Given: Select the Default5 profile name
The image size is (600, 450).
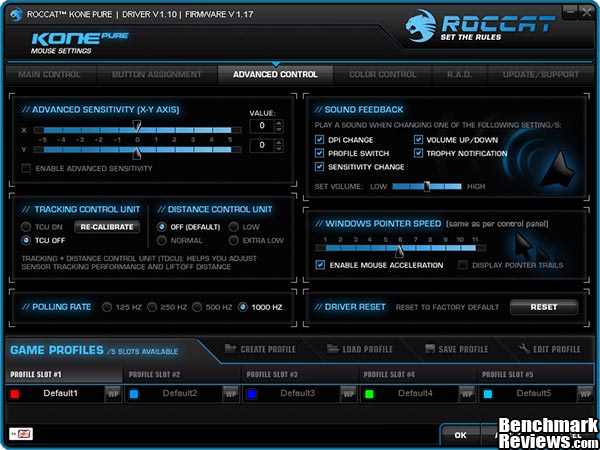Looking at the screenshot, I should point(533,393).
